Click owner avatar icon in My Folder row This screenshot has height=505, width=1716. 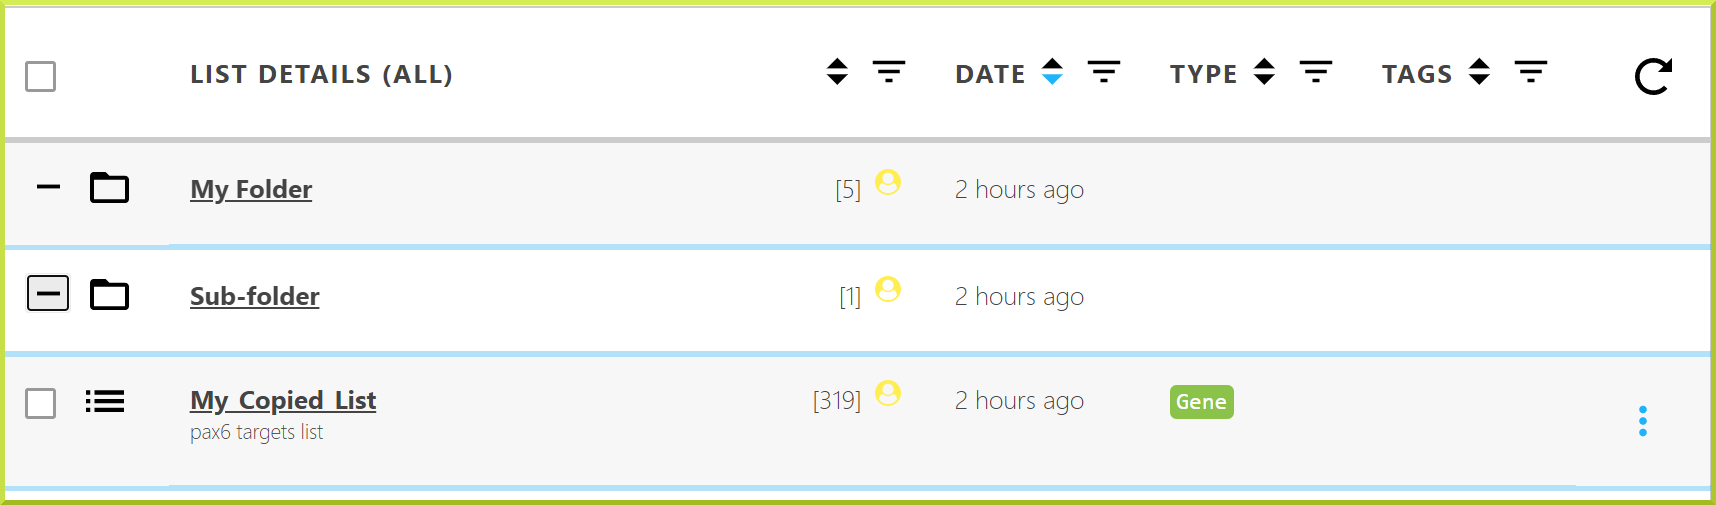[x=888, y=182]
